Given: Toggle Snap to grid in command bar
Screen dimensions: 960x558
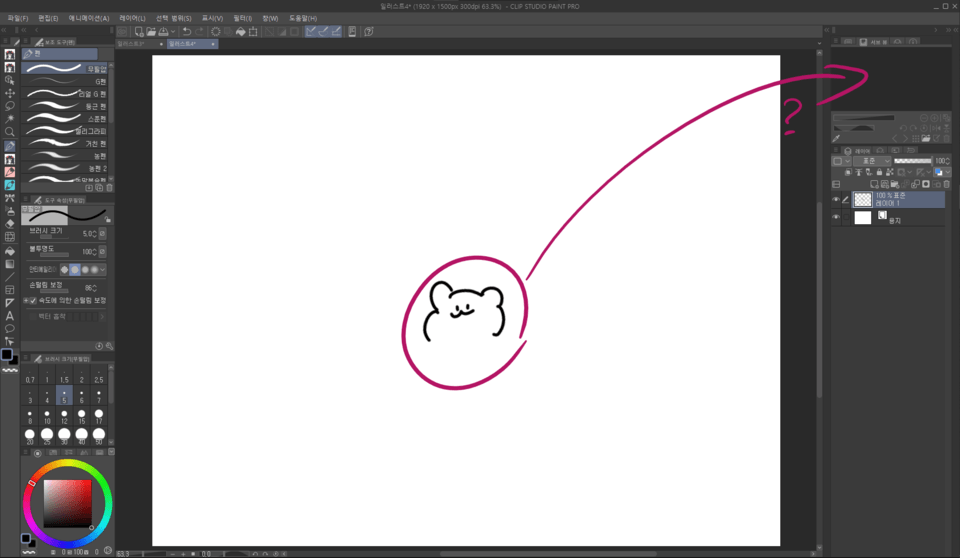Looking at the screenshot, I should [x=337, y=31].
